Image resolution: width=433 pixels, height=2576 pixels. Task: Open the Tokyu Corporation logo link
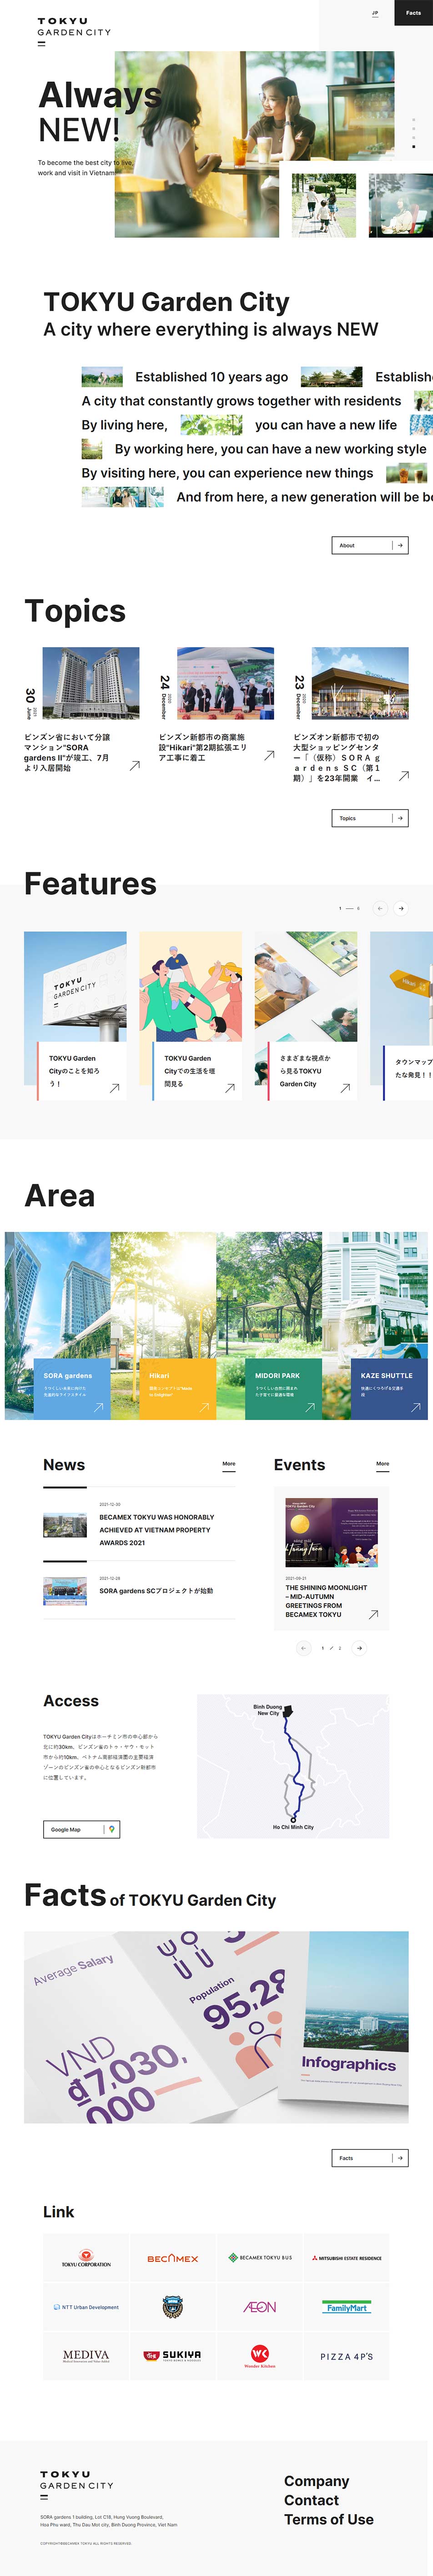[87, 2258]
